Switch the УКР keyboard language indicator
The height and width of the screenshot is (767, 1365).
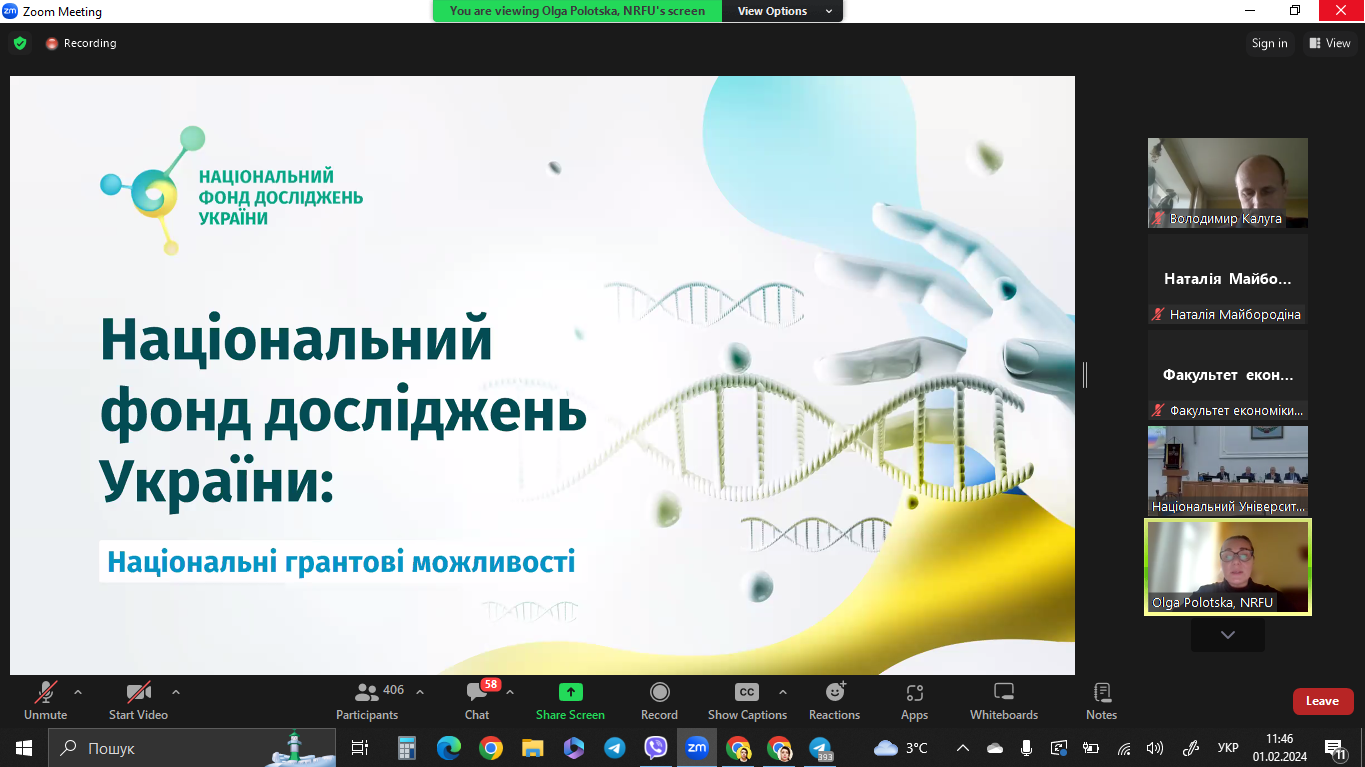[x=1228, y=748]
